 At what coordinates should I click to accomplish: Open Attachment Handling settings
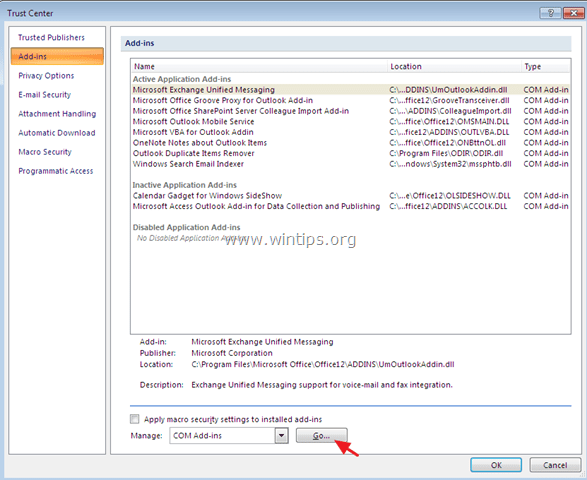[57, 114]
